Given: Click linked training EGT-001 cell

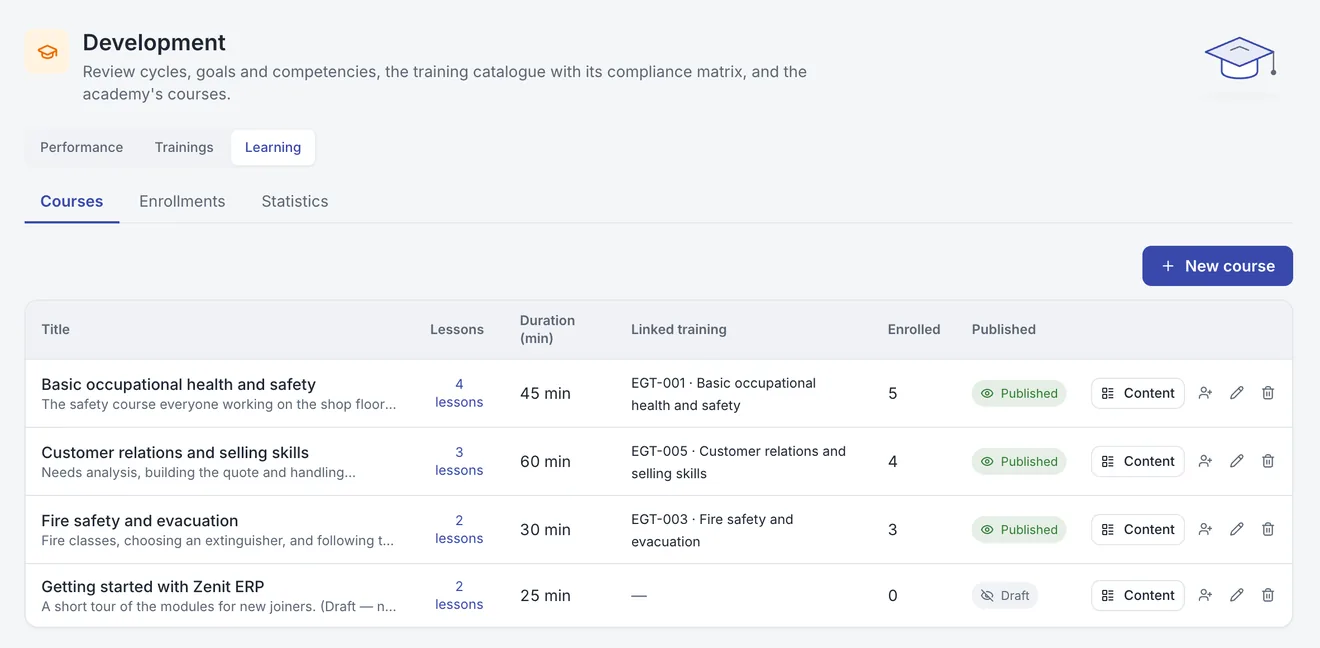Looking at the screenshot, I should click(x=724, y=394).
